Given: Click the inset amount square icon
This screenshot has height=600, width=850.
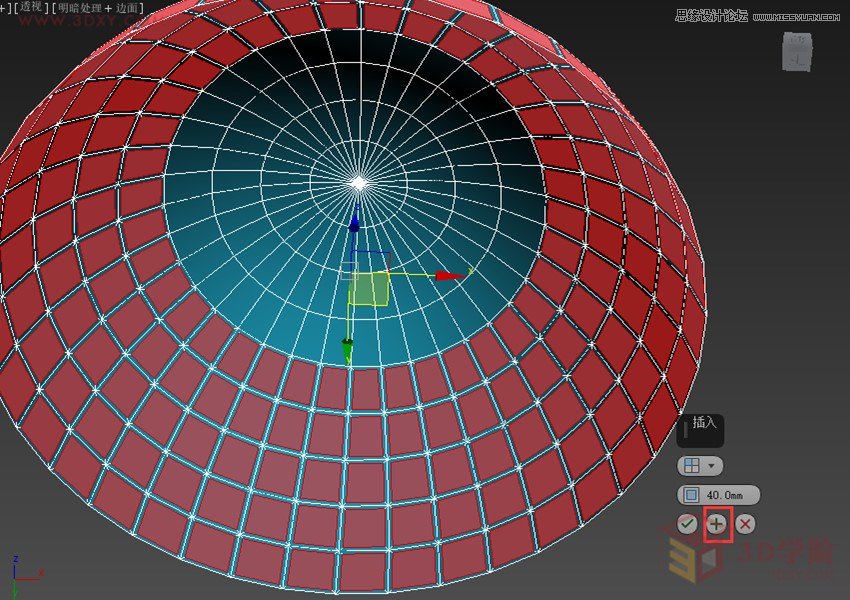Looking at the screenshot, I should 691,495.
